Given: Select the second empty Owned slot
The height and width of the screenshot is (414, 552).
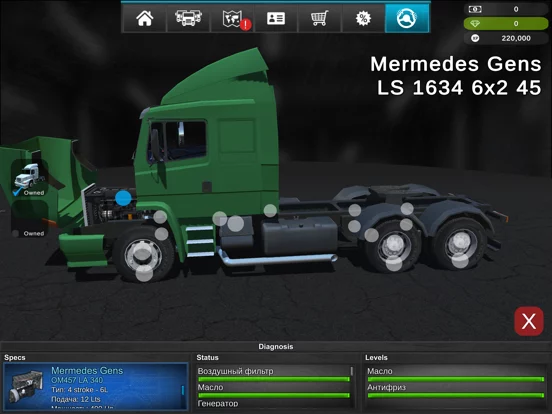Looking at the screenshot, I should (x=30, y=220).
